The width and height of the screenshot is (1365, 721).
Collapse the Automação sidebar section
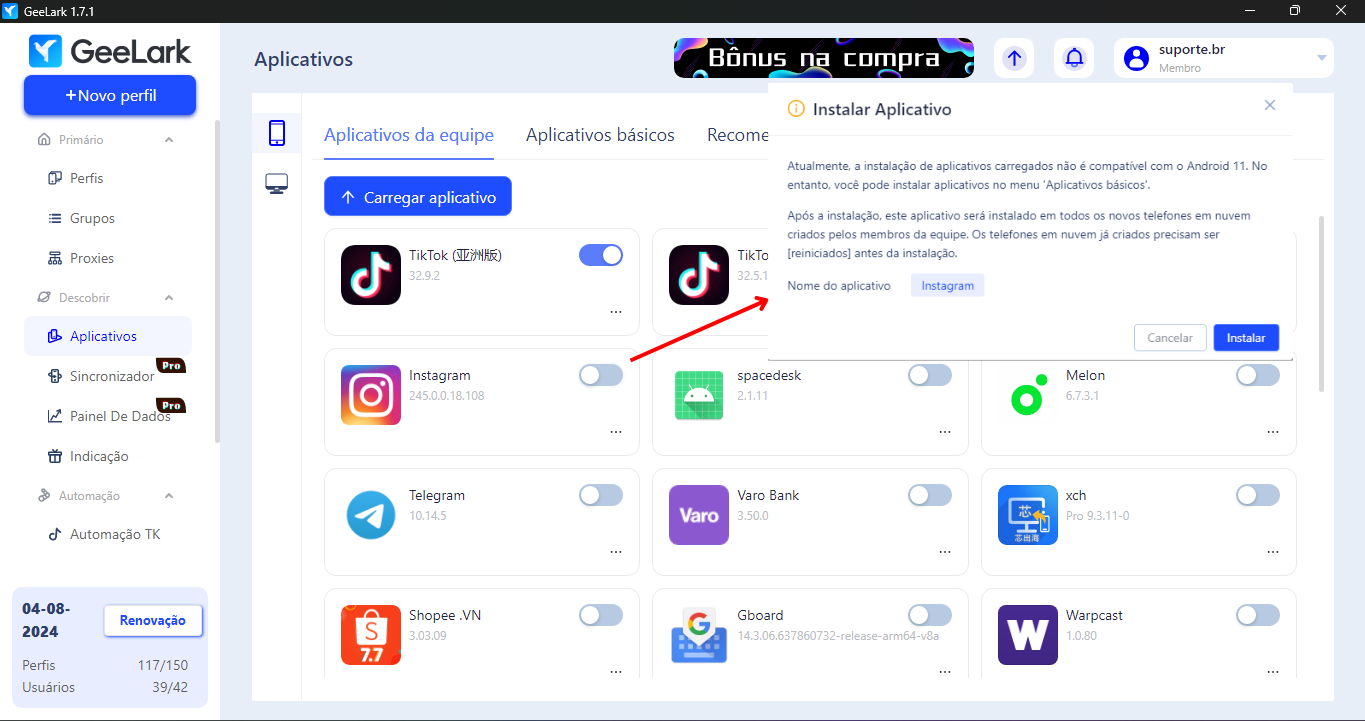coord(169,496)
